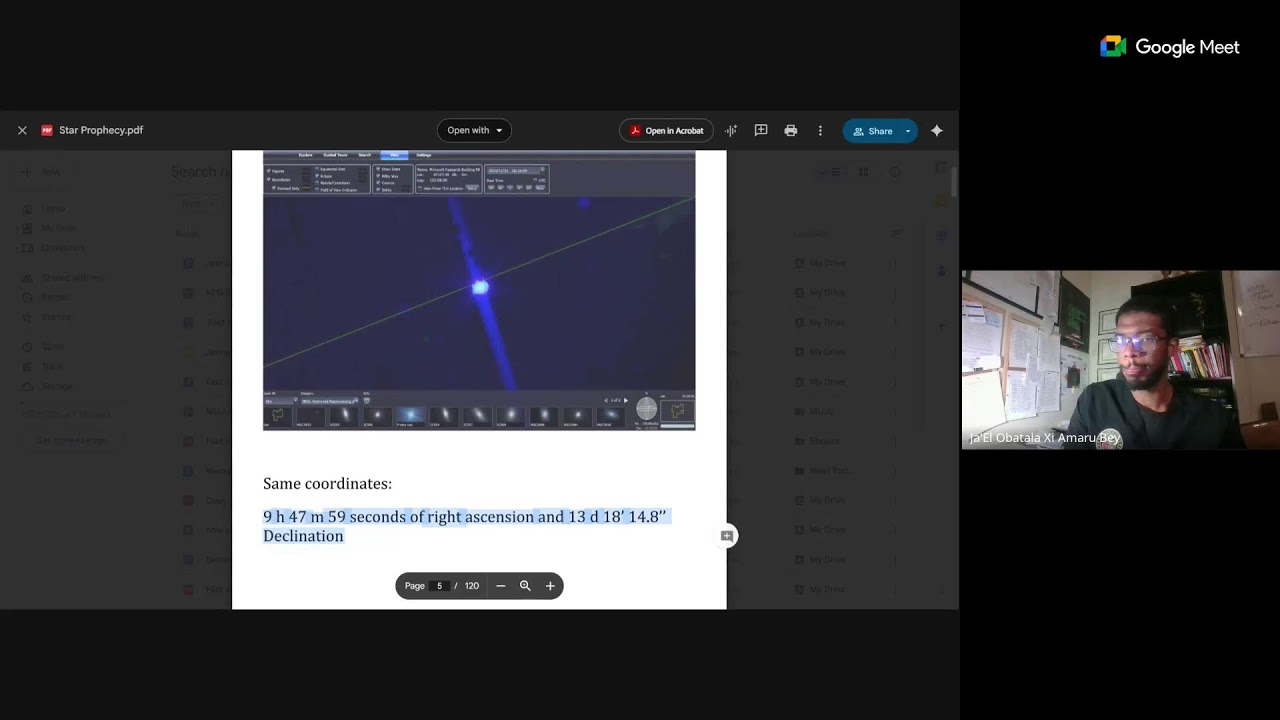Close the Star Prophecy.pdf preview

pos(22,130)
